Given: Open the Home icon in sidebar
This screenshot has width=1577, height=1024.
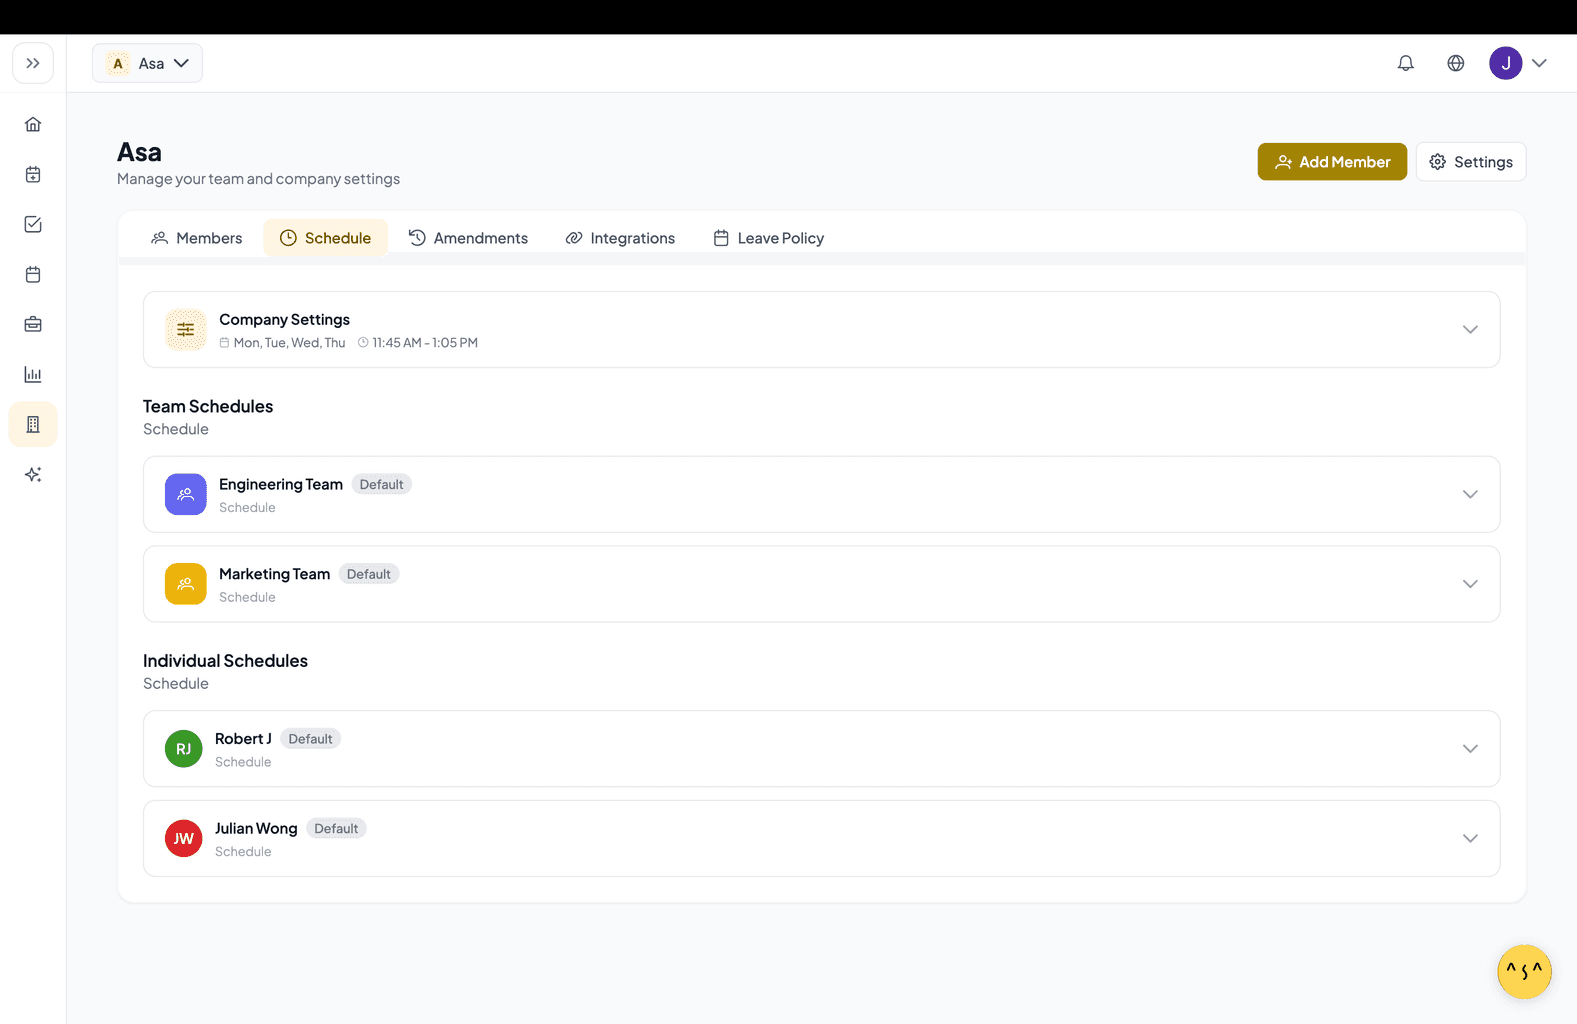Looking at the screenshot, I should (33, 124).
